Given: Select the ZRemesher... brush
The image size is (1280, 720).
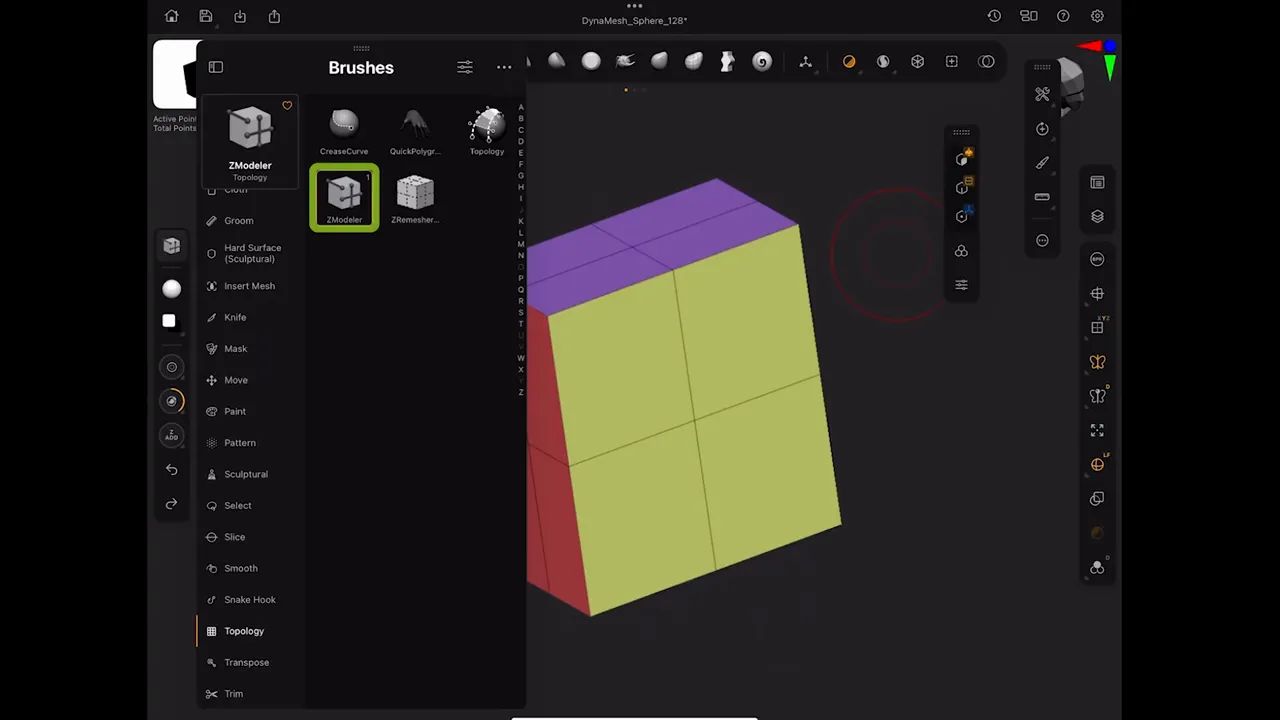Looking at the screenshot, I should tap(415, 198).
